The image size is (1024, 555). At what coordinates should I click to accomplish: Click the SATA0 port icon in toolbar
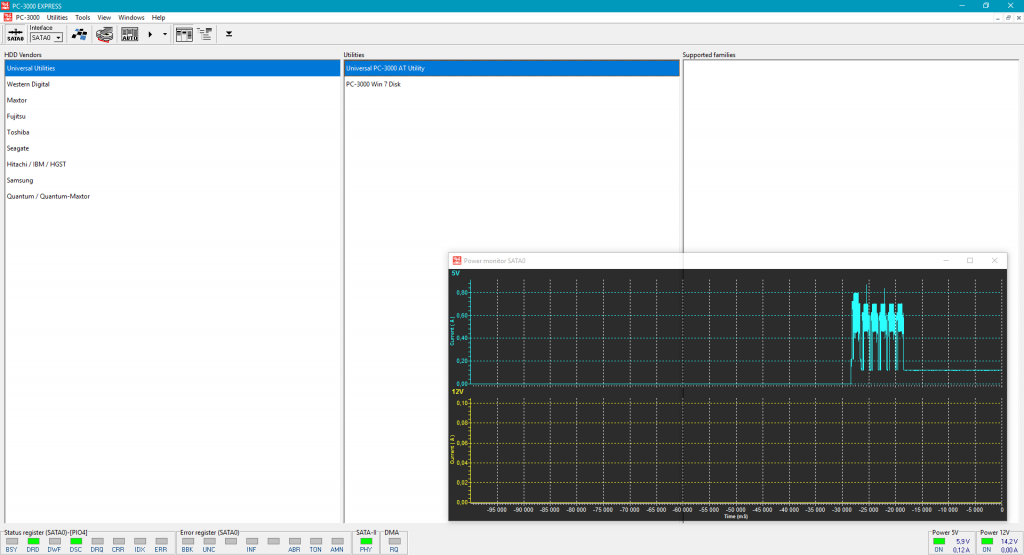14,34
